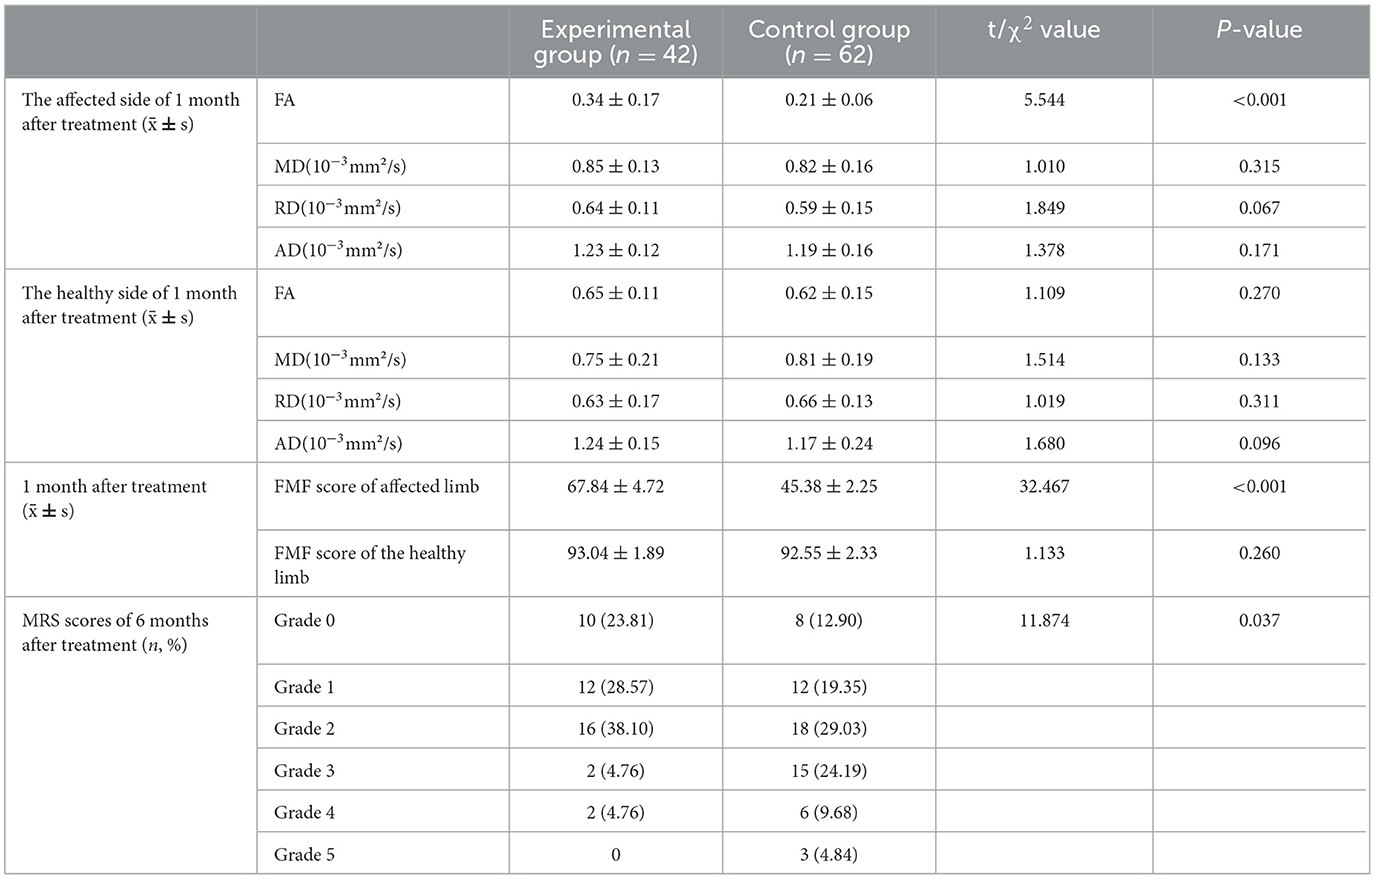Select control FA value 0.21 ± 0.06
Screen dimensions: 1375x879
coord(829,100)
